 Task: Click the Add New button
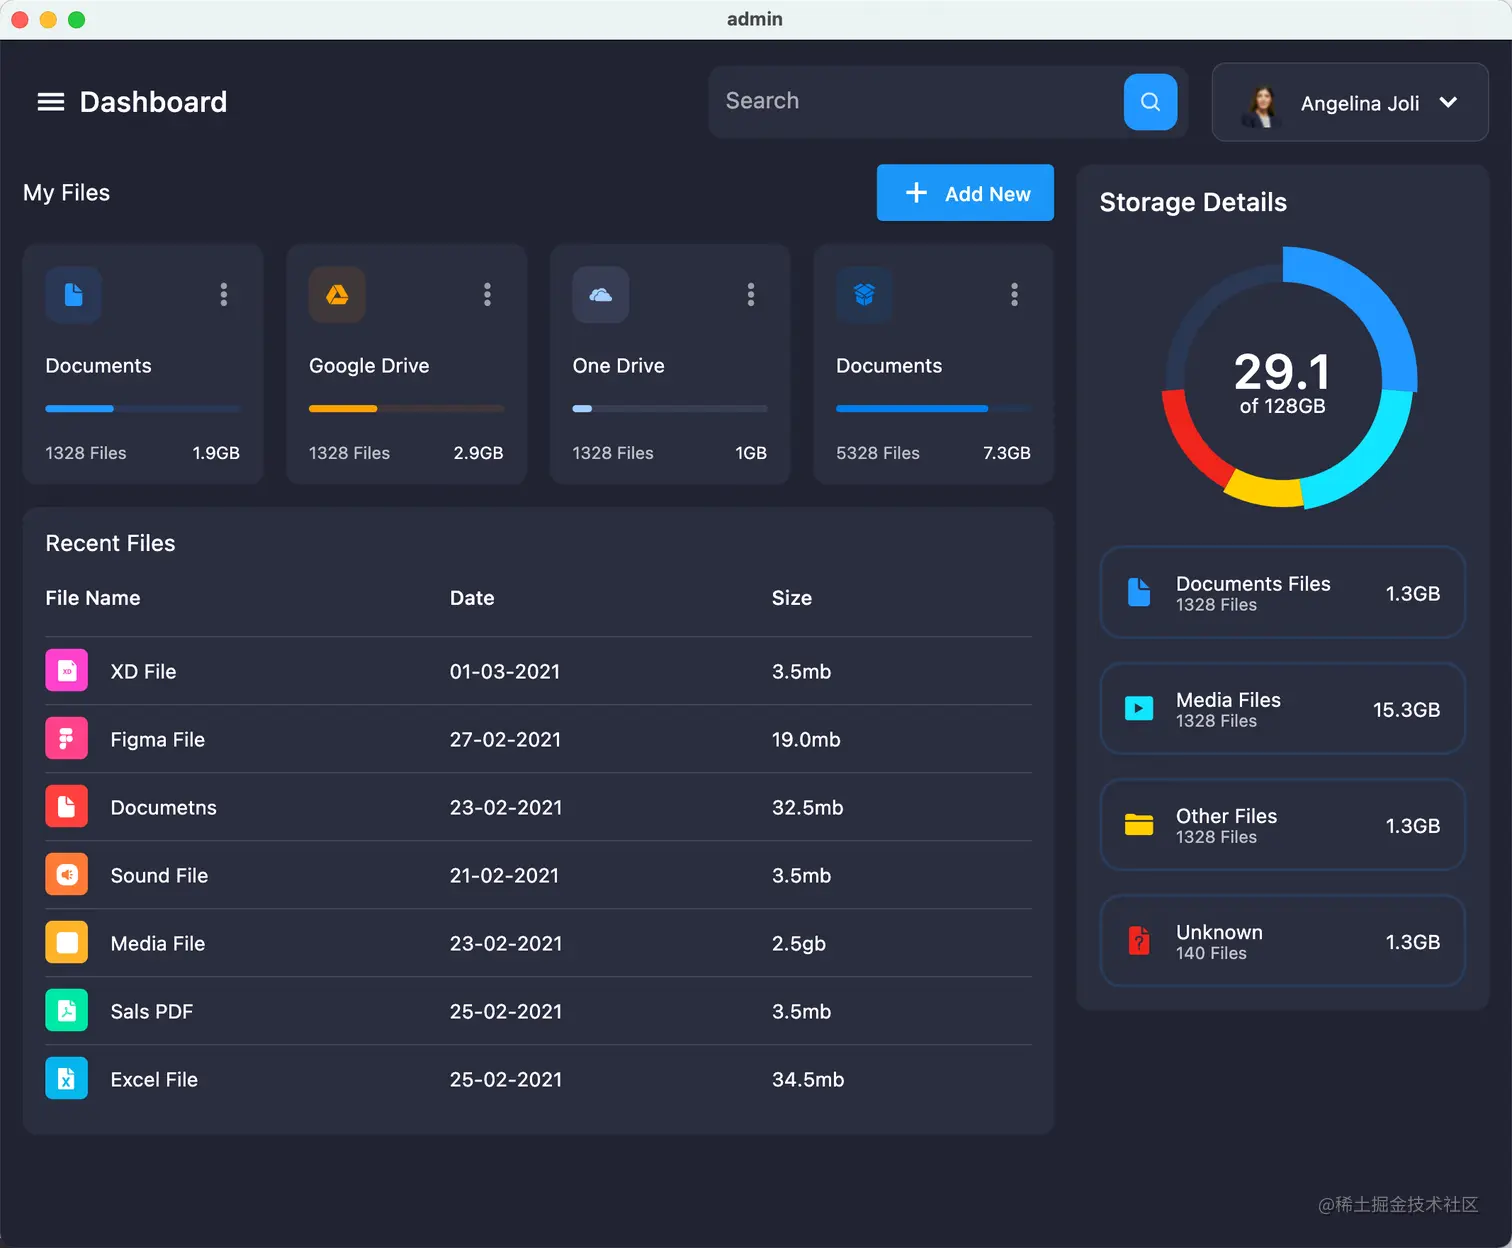(x=965, y=193)
